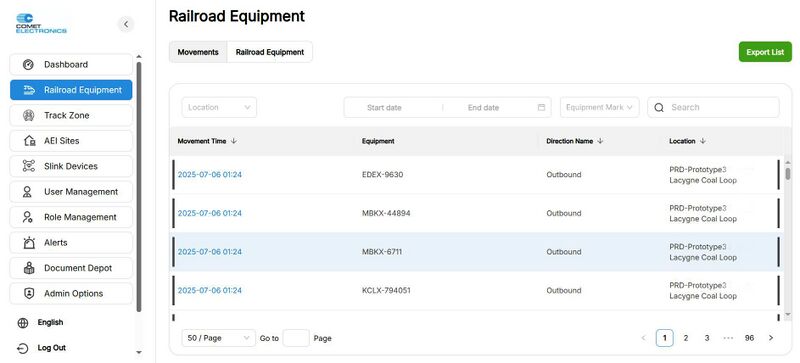Sort by Location column arrow
800x363 pixels.
tap(703, 141)
